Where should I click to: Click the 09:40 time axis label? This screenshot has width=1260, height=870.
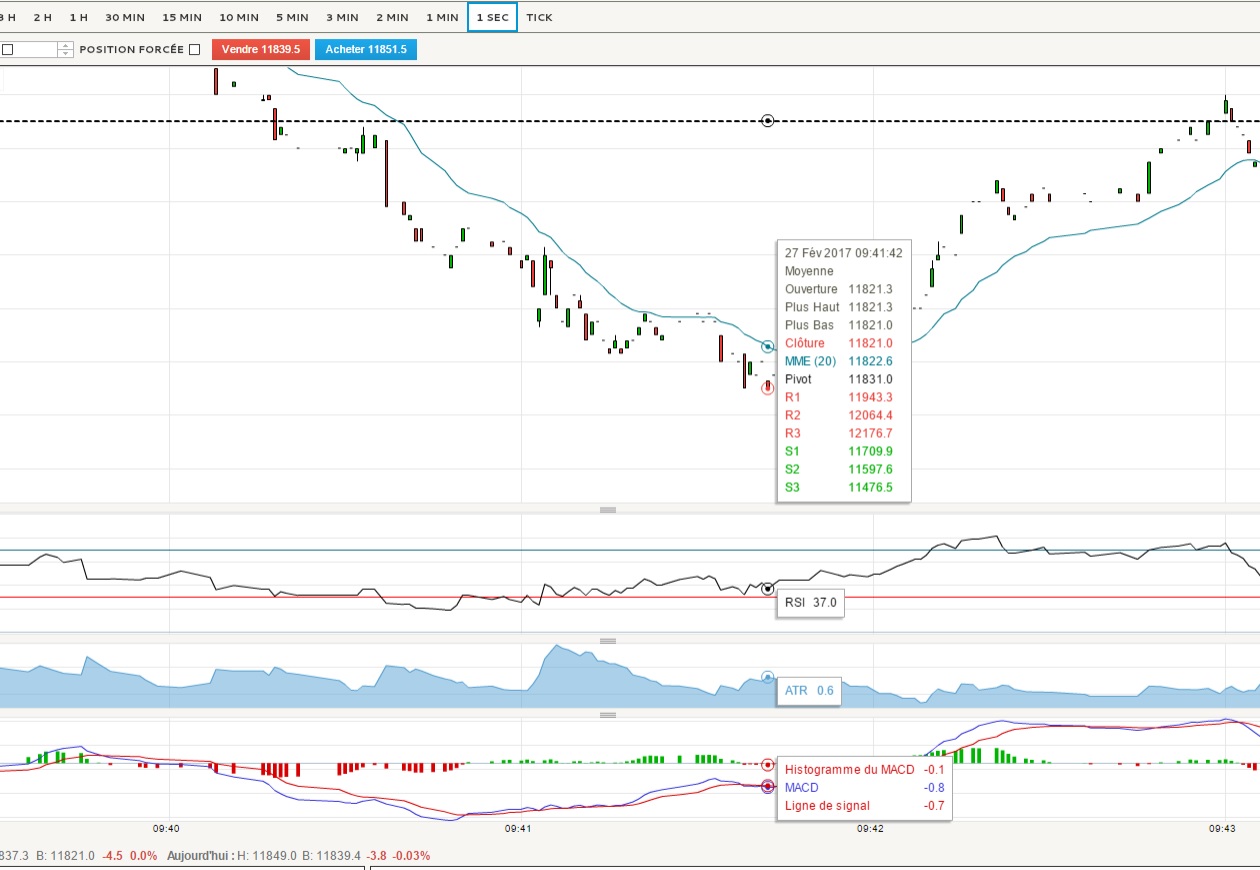click(166, 829)
